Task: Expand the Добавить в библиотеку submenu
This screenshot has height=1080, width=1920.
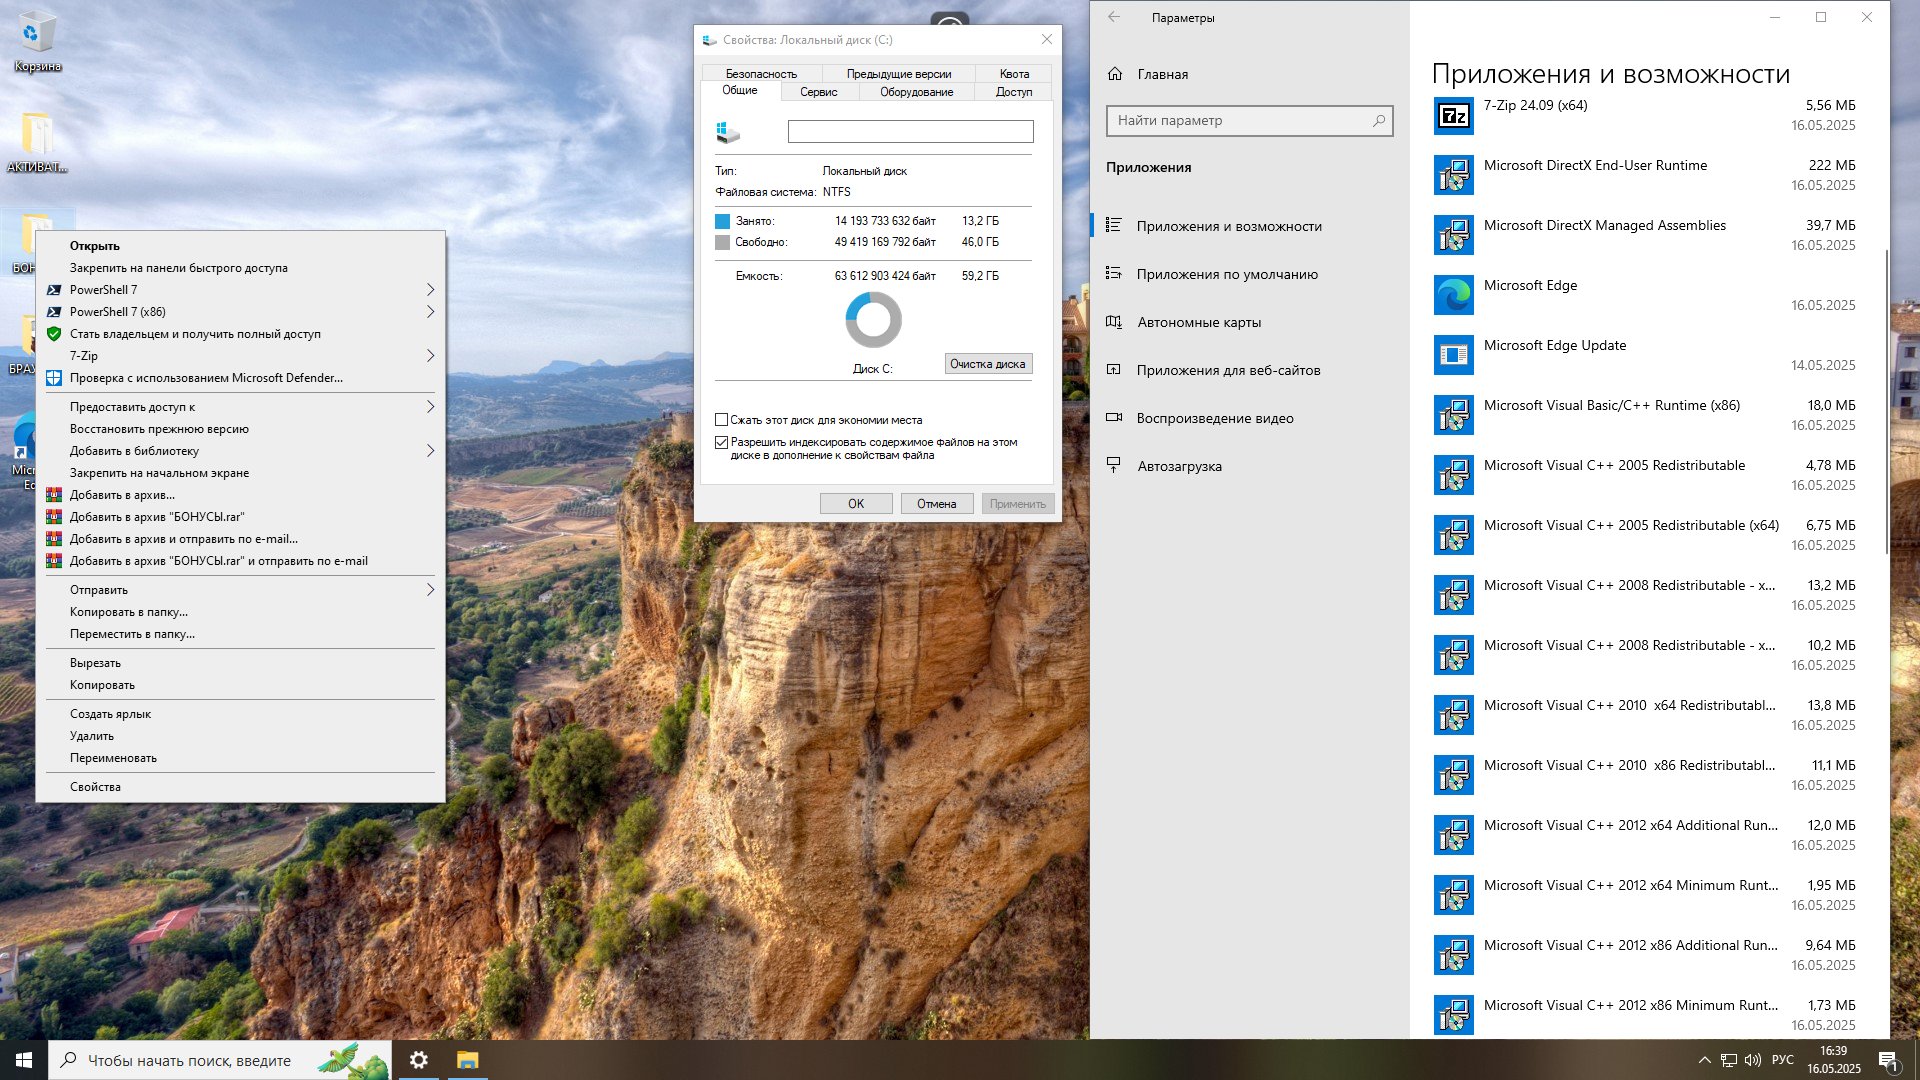Action: 430,451
